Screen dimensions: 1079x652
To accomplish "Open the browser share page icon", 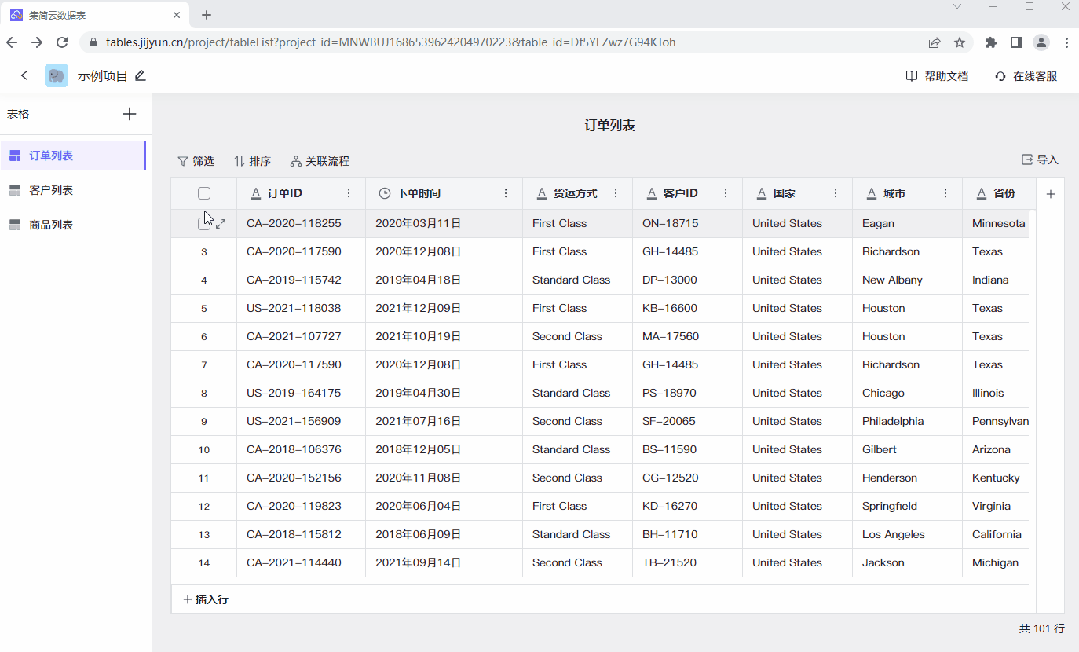I will click(934, 43).
